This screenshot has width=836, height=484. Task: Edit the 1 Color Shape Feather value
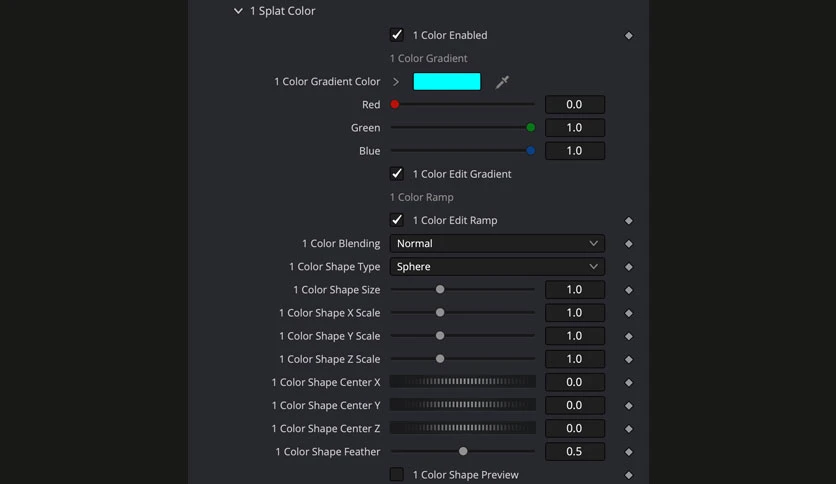(575, 451)
